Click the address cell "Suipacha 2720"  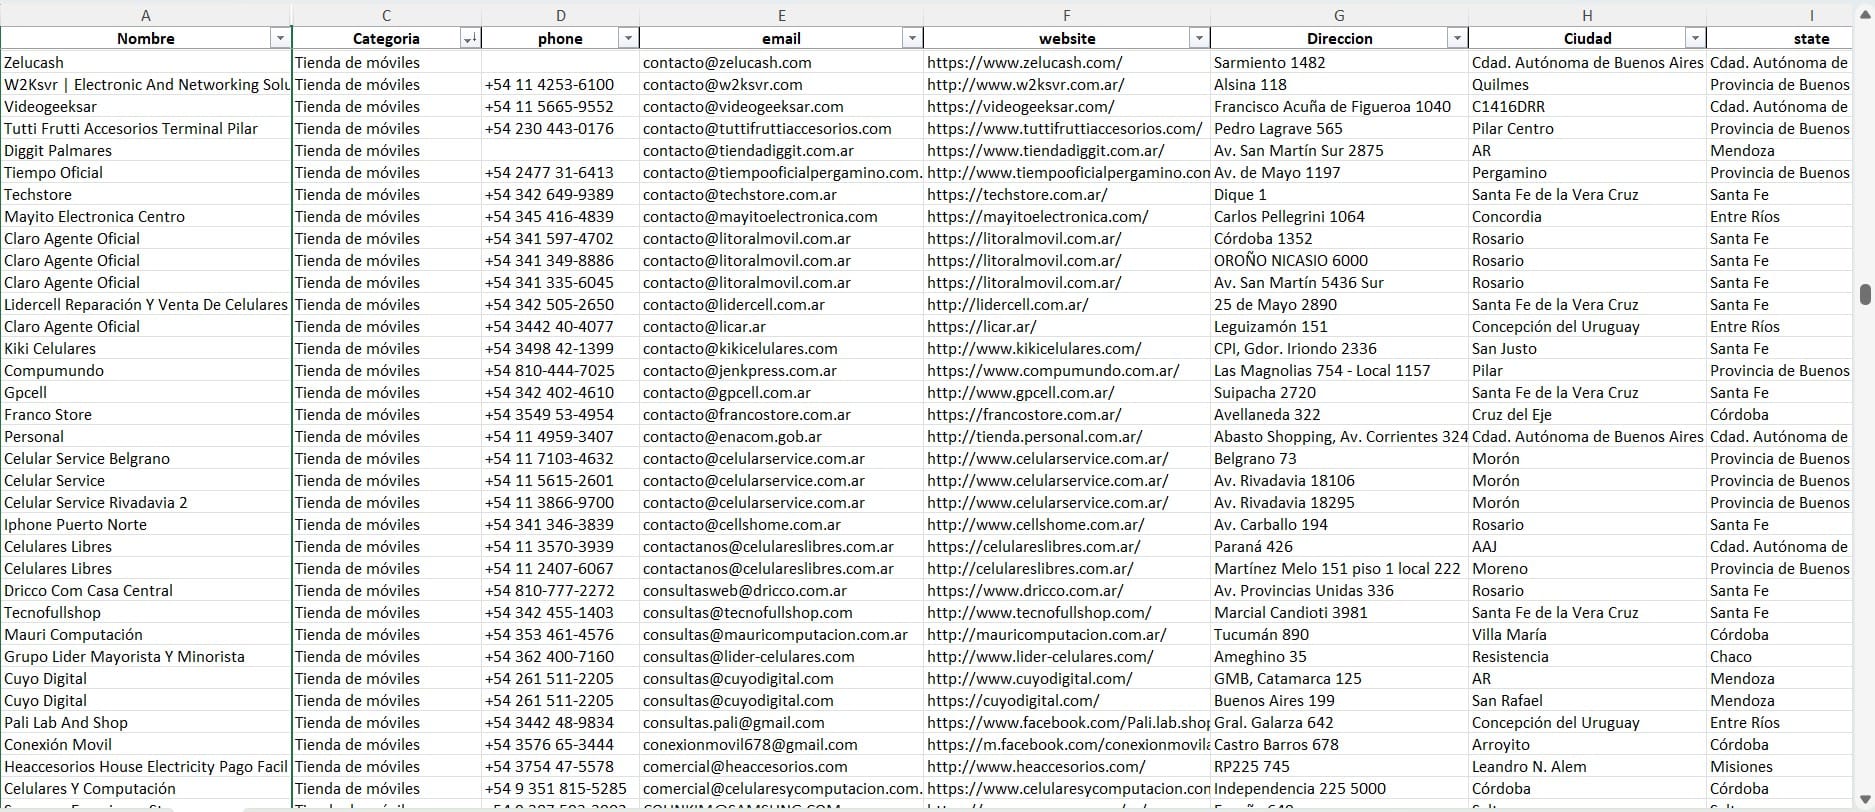1339,392
